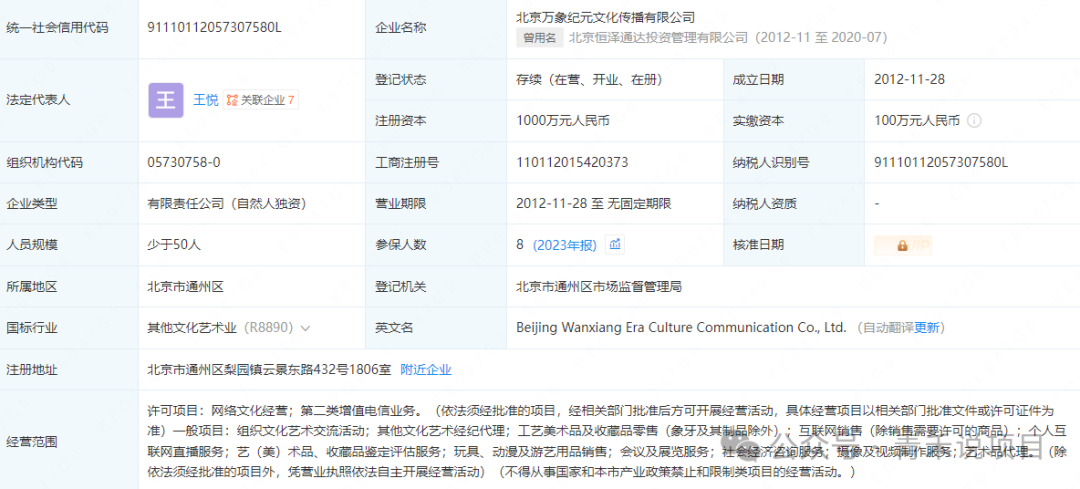The height and width of the screenshot is (489, 1080).
Task: Select status text 存续（在营、开业、在册）
Action: coord(589,80)
